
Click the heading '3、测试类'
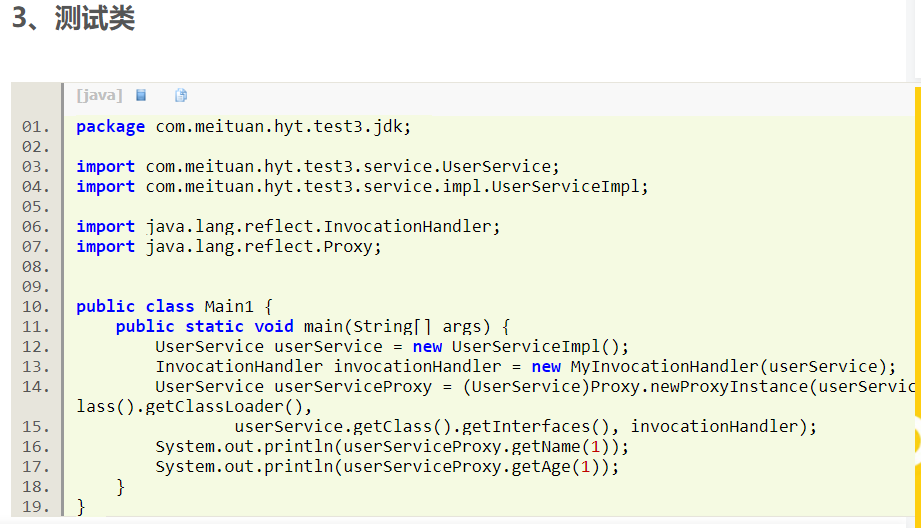point(73,18)
